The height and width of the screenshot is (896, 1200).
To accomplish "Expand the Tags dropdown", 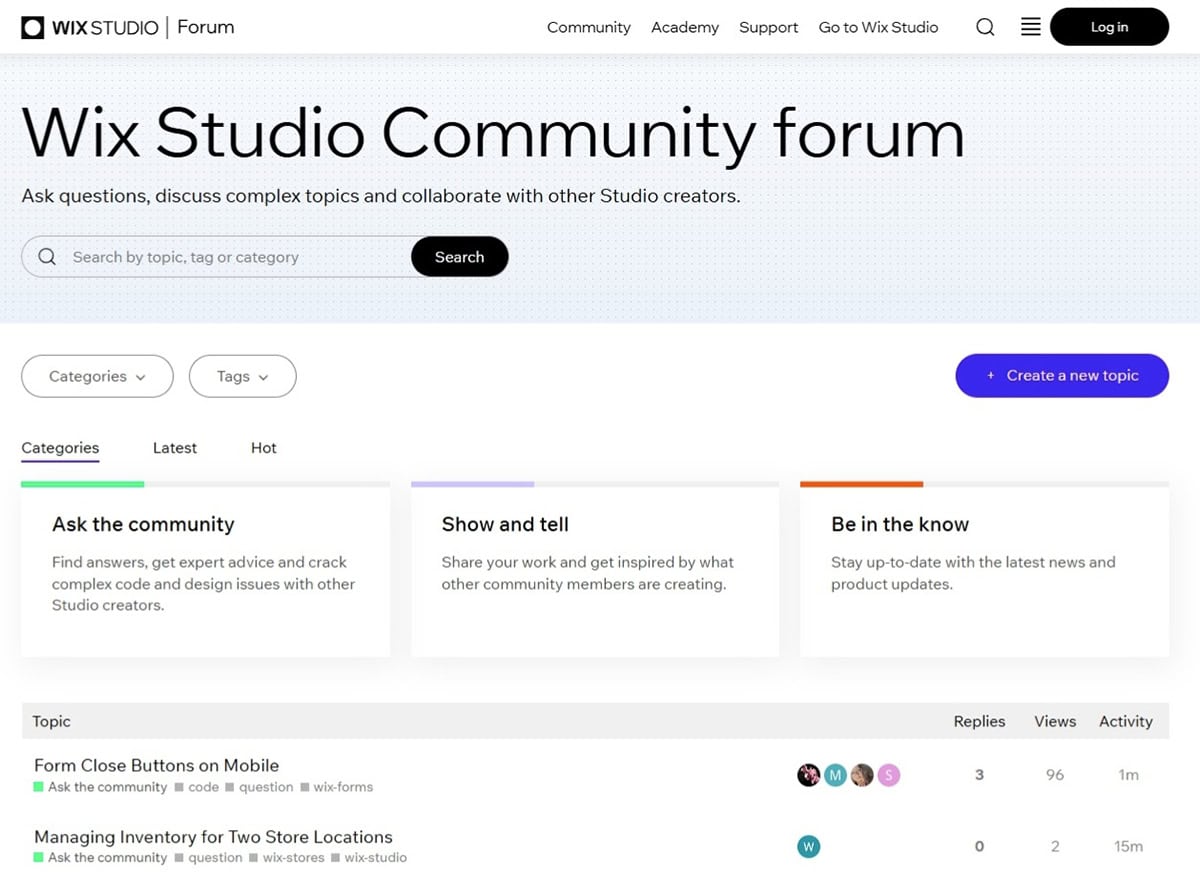I will [242, 376].
